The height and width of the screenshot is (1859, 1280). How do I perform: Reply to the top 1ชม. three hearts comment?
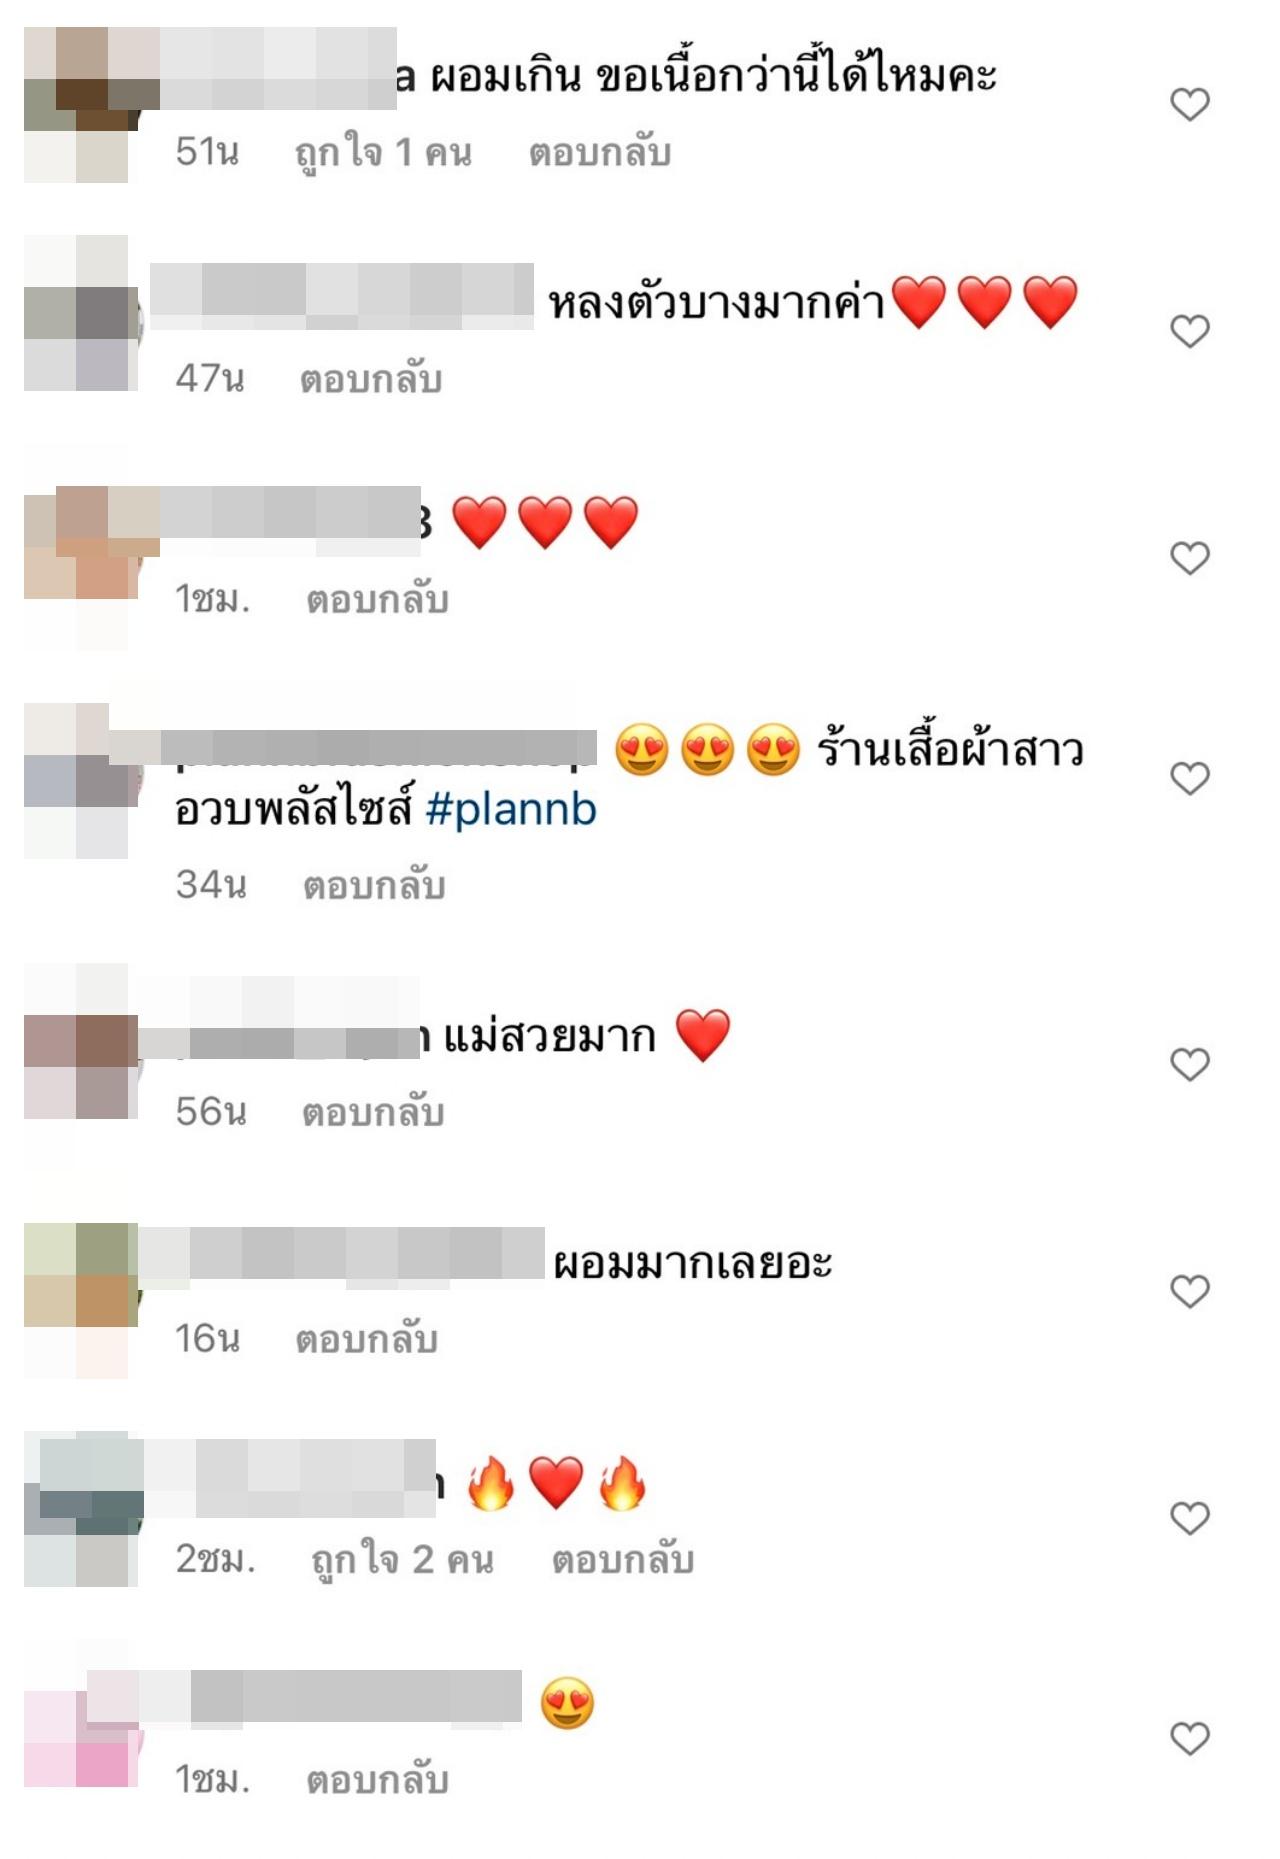click(x=377, y=600)
